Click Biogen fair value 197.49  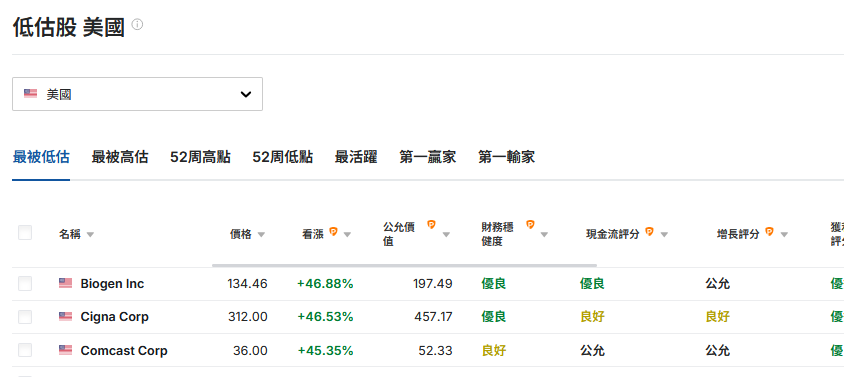433,284
